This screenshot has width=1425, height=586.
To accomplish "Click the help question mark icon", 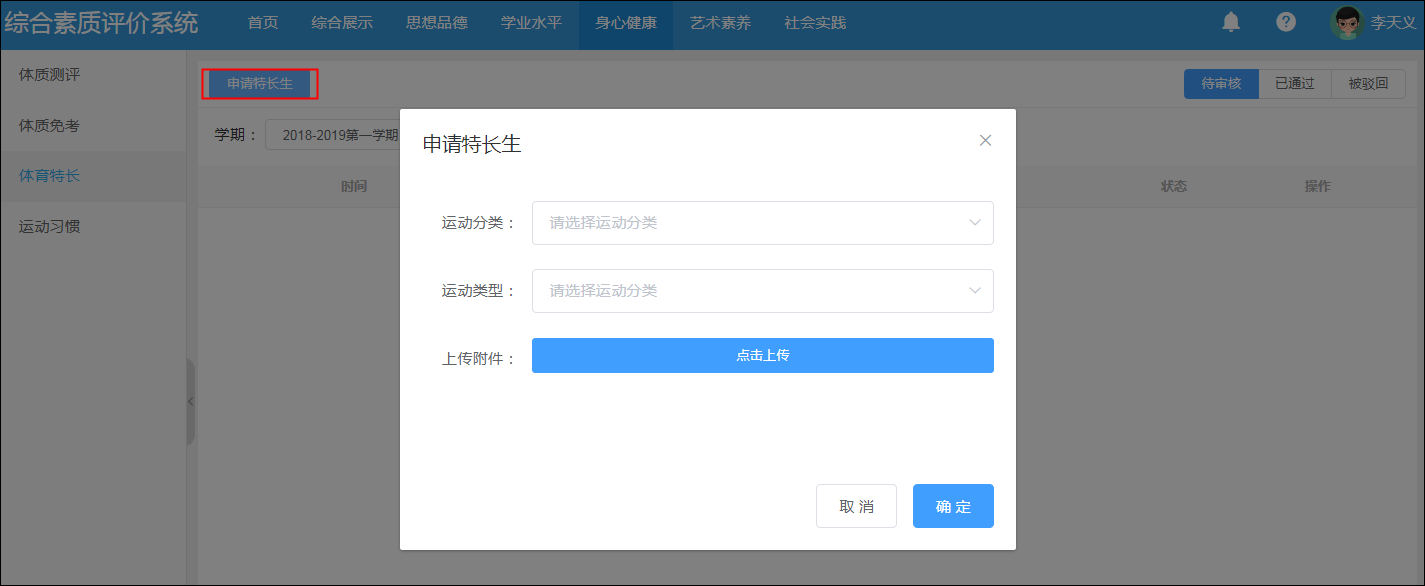I will (1286, 22).
